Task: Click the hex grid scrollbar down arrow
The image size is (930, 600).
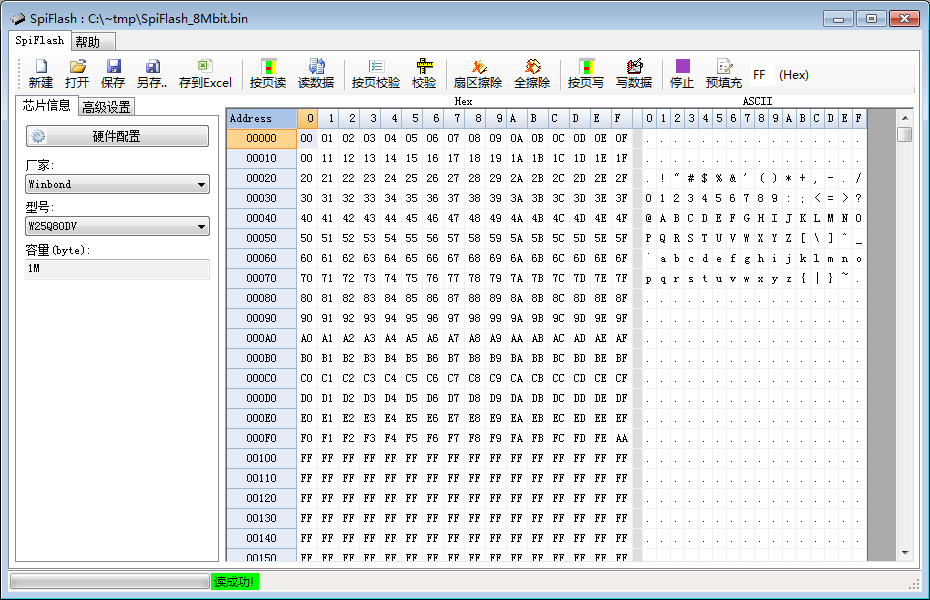Action: tap(904, 551)
